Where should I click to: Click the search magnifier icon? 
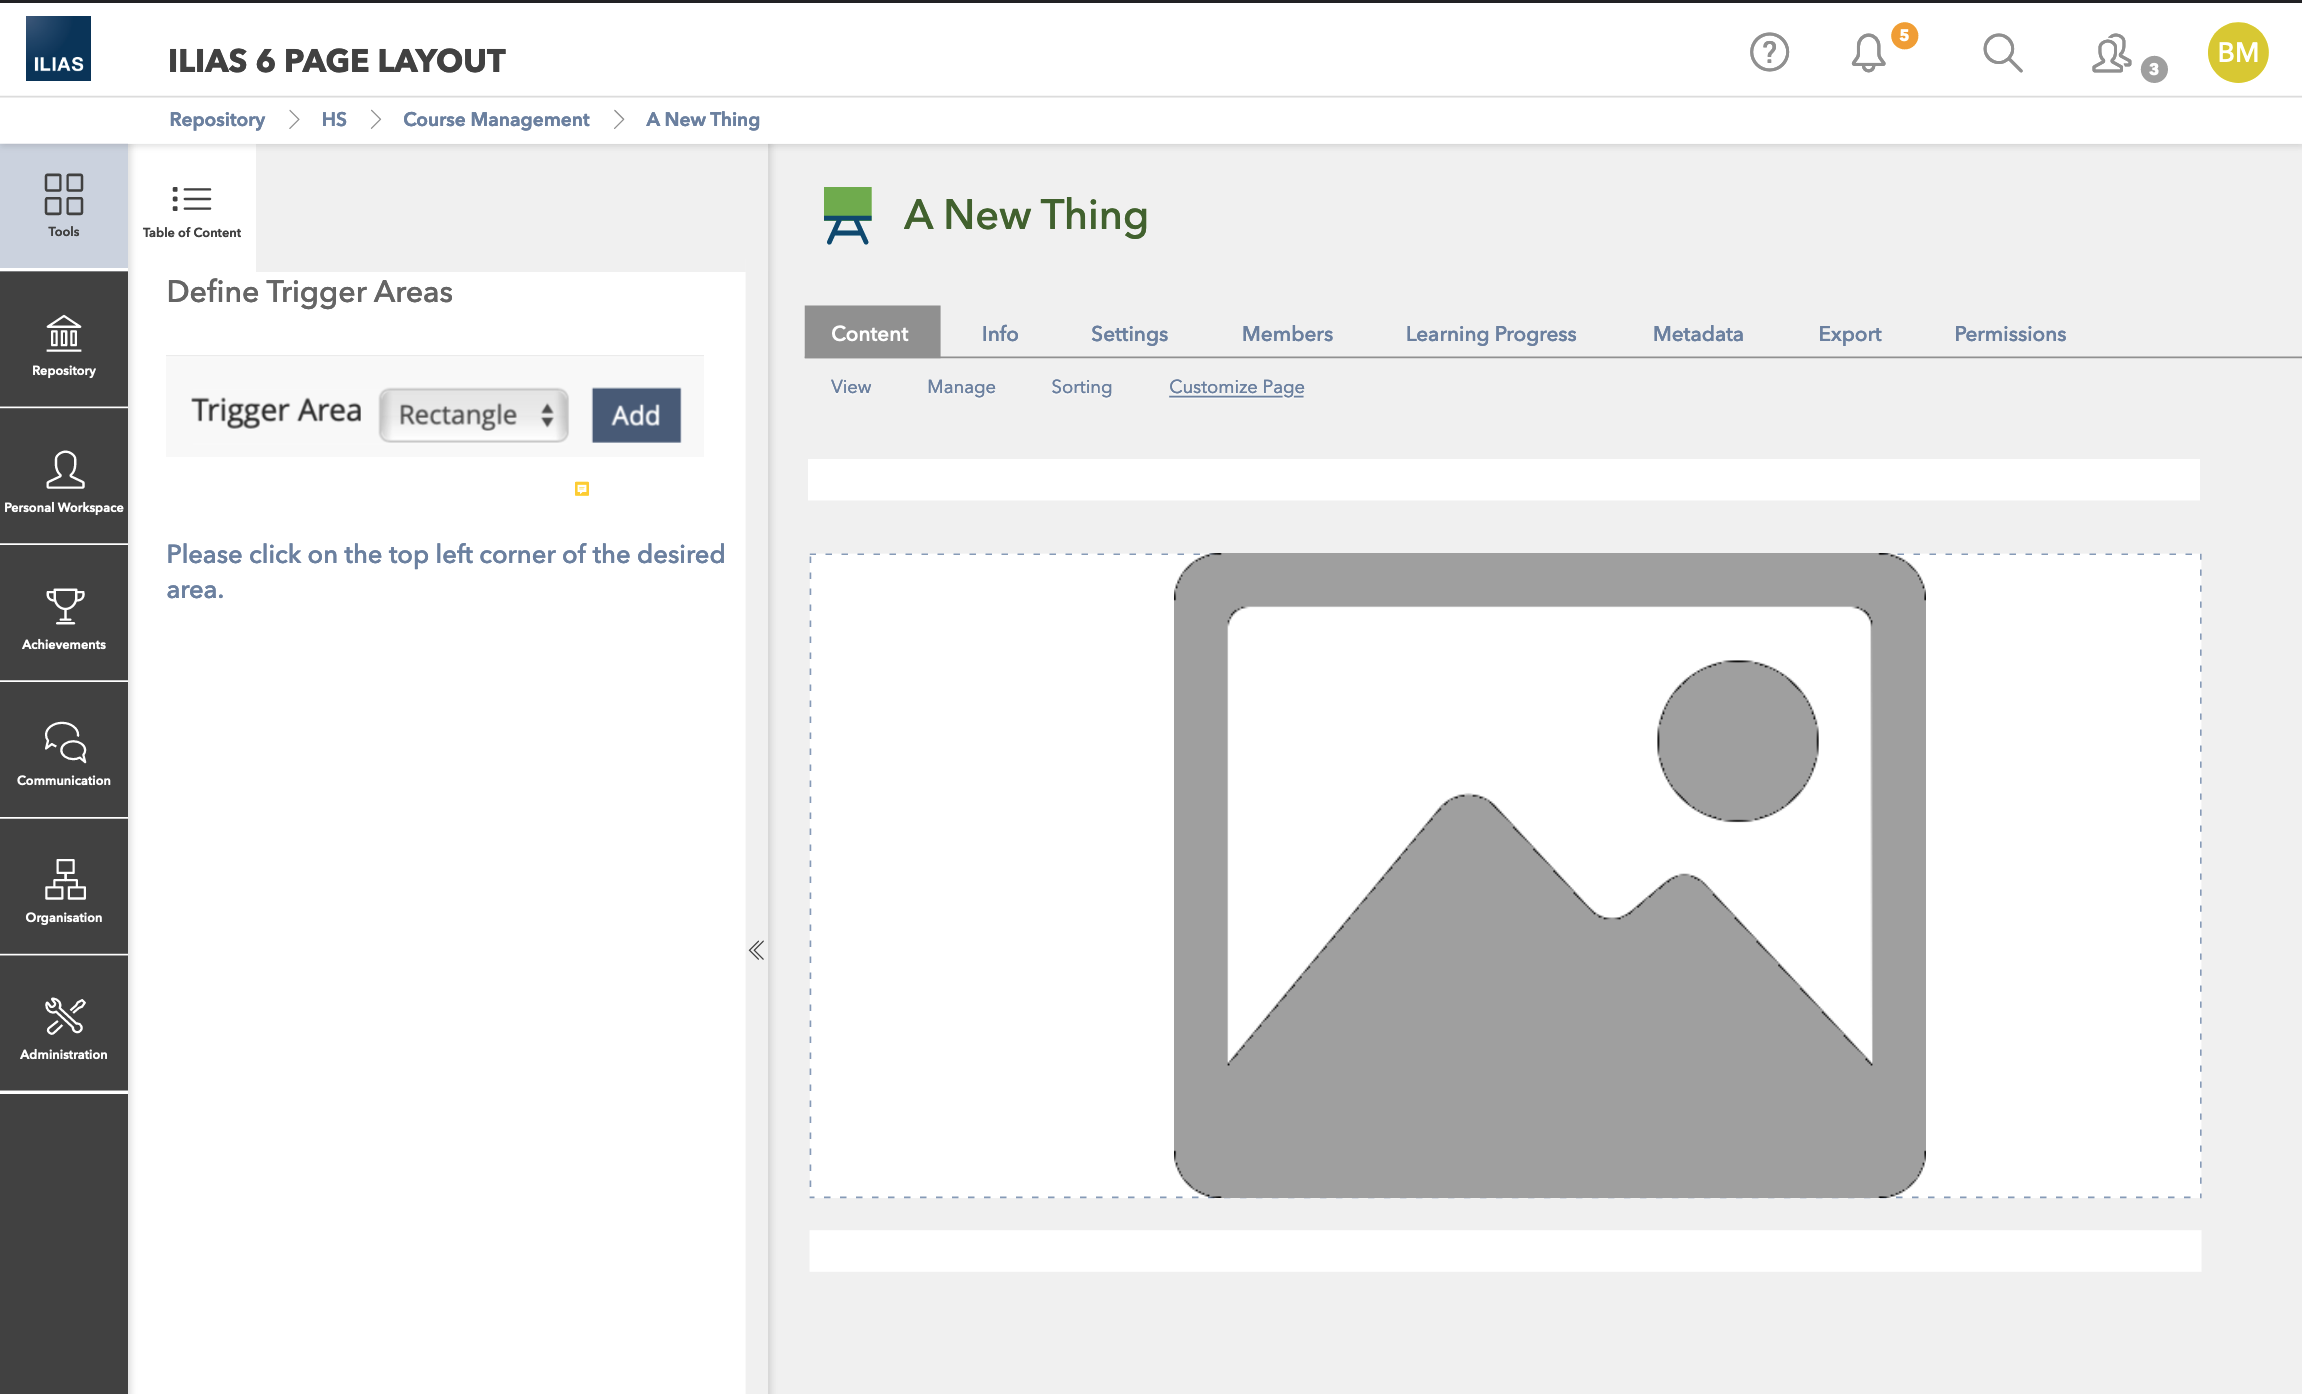point(2002,53)
